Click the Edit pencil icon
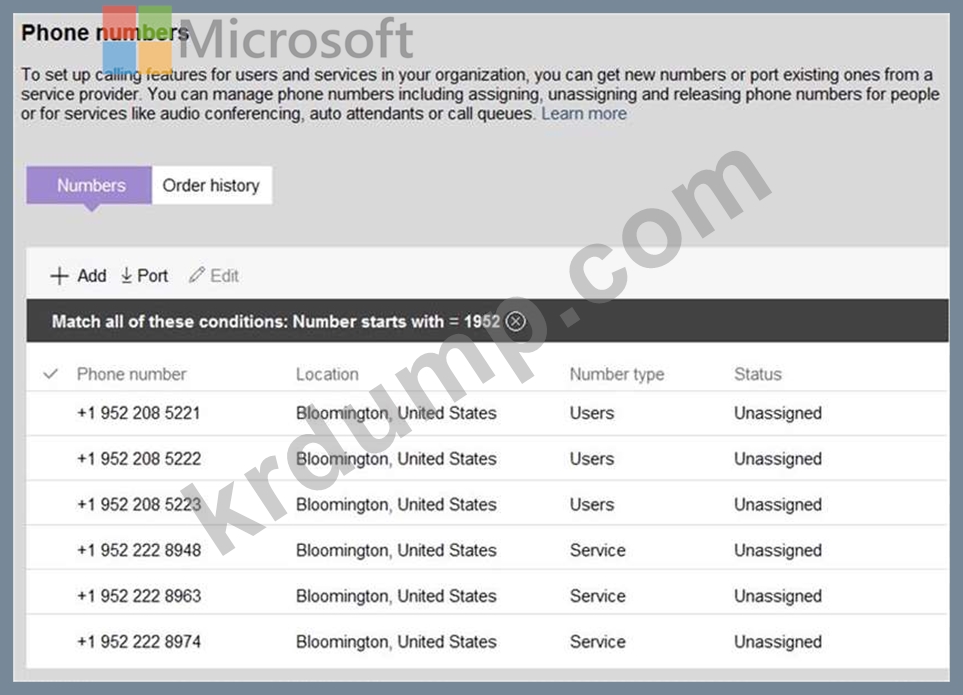This screenshot has width=963, height=695. (197, 276)
